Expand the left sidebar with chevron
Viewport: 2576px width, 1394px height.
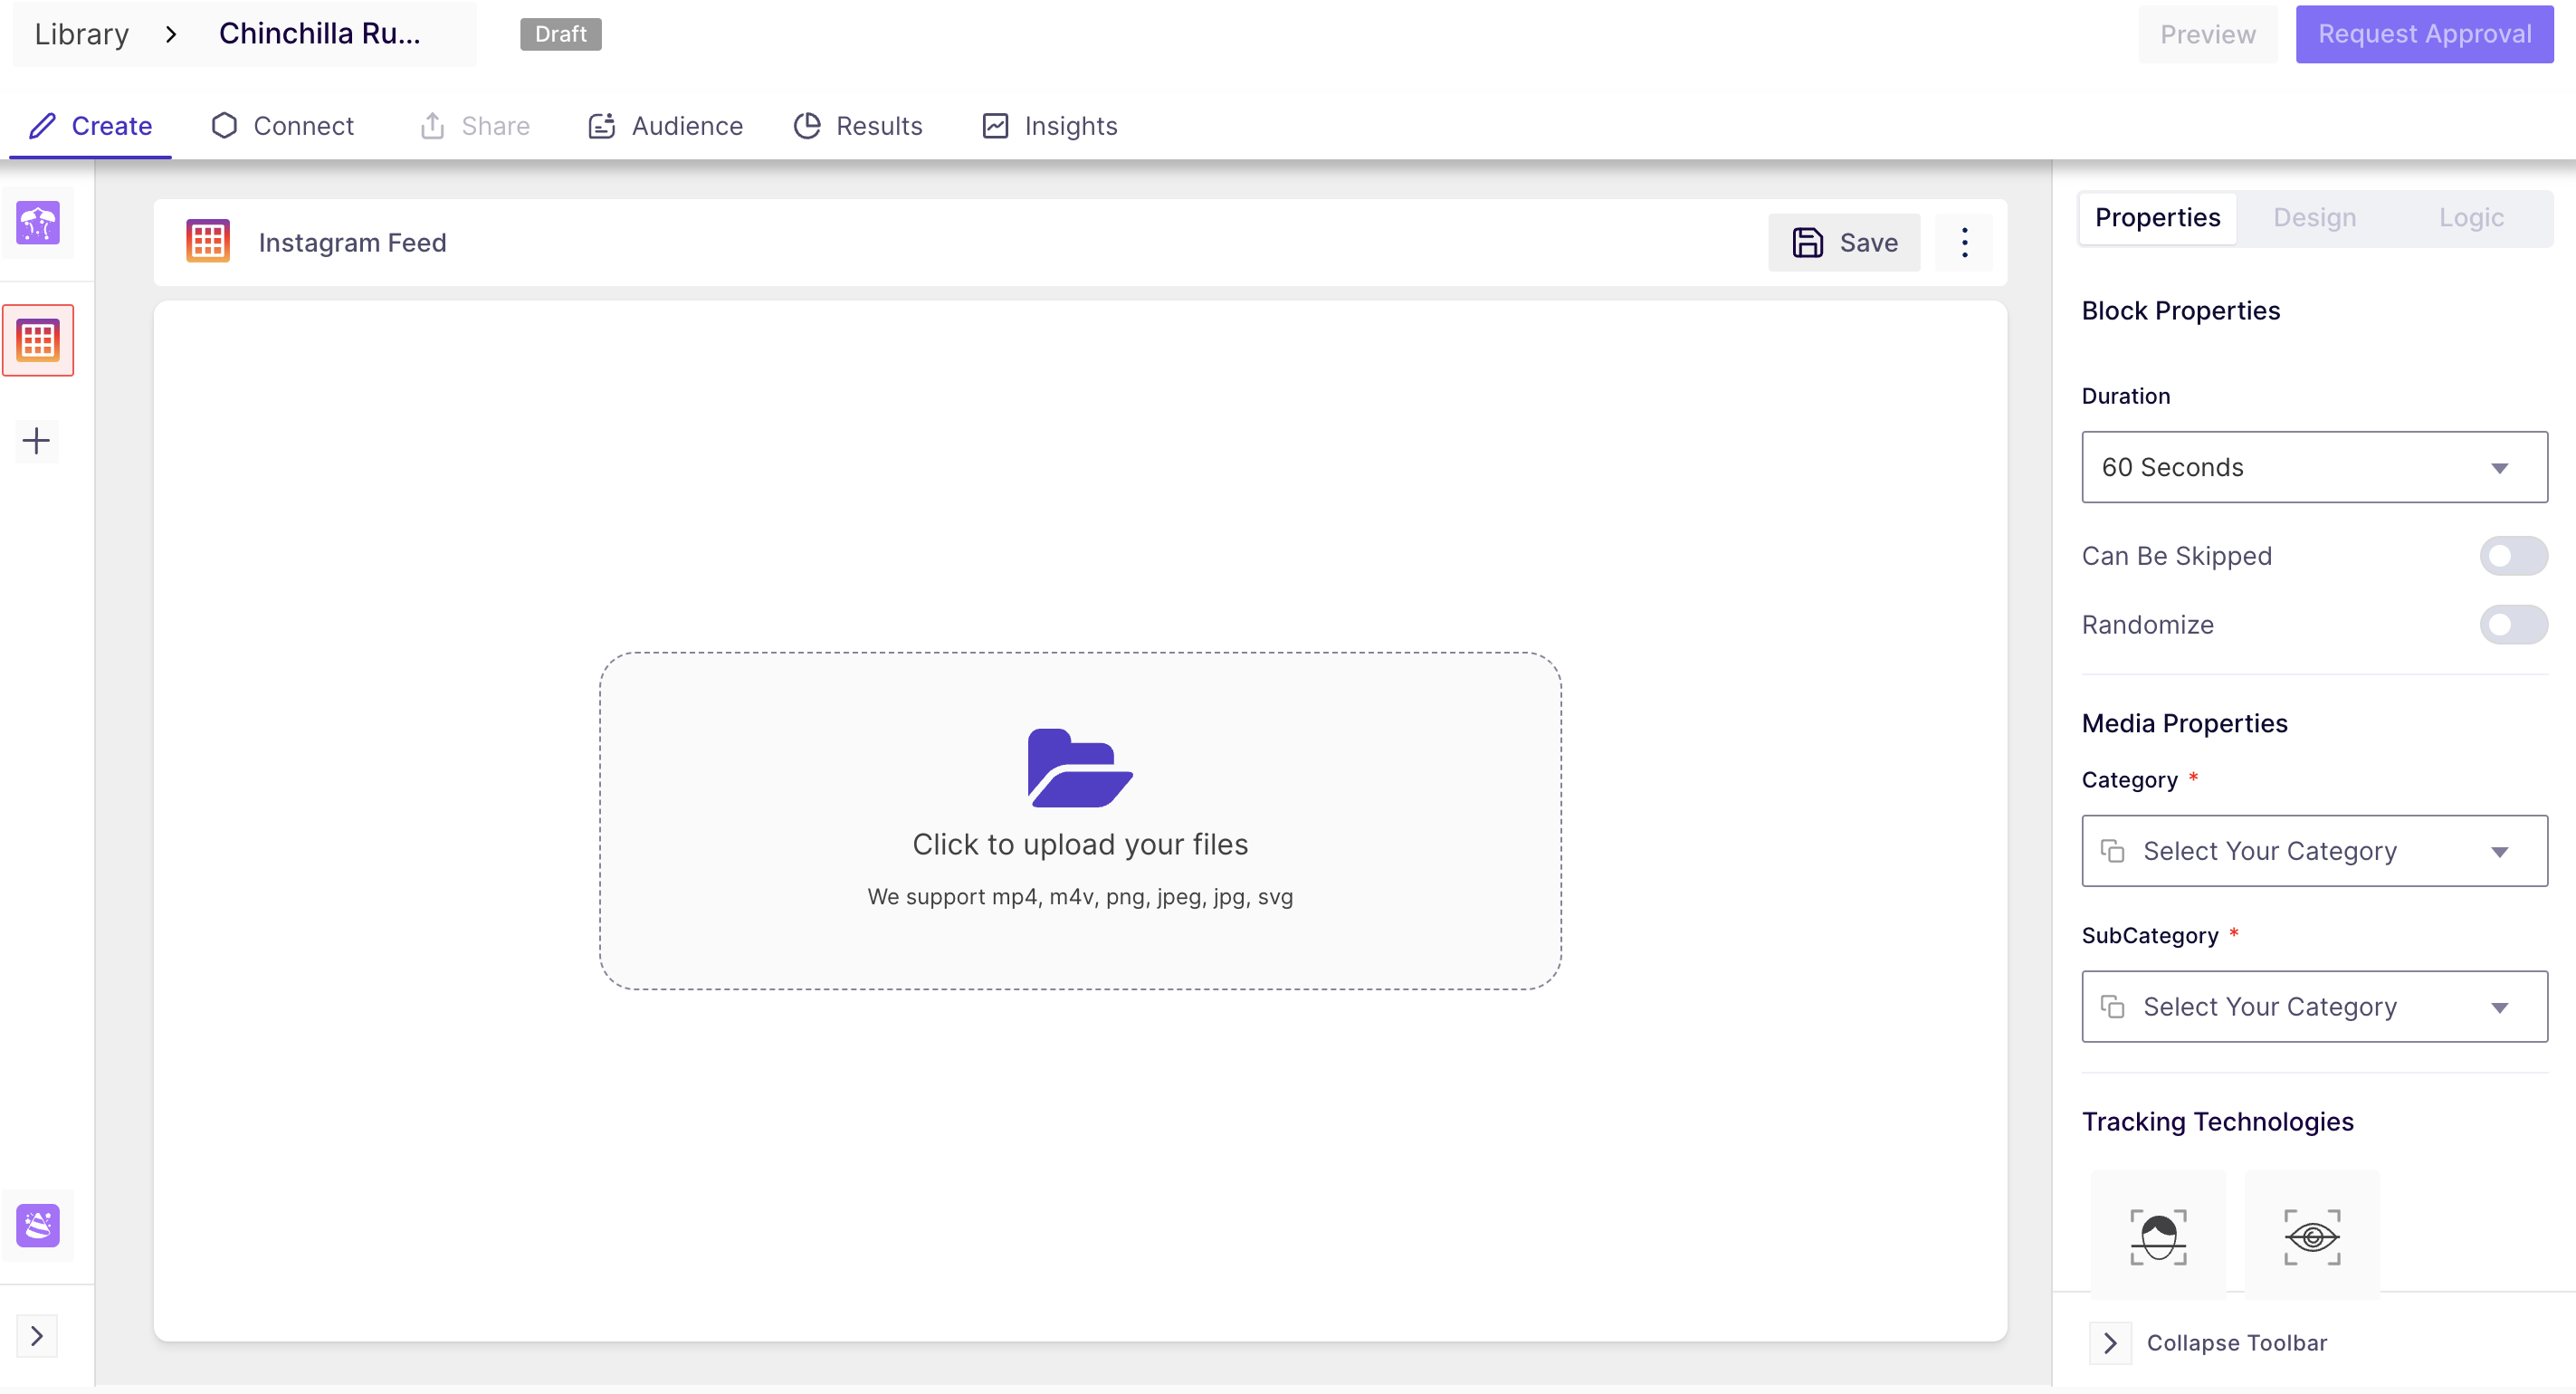click(x=37, y=1336)
